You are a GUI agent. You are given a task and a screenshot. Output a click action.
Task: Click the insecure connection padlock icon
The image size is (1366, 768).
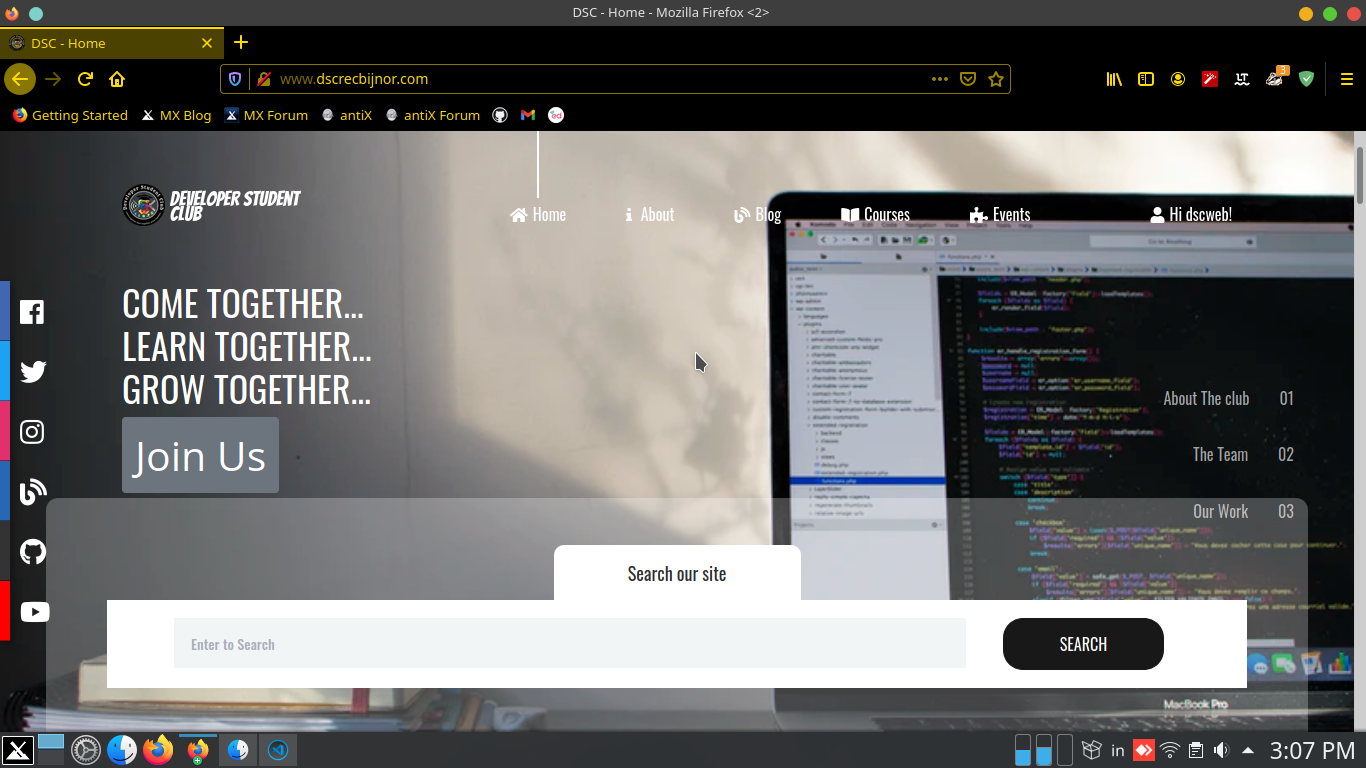pyautogui.click(x=263, y=79)
